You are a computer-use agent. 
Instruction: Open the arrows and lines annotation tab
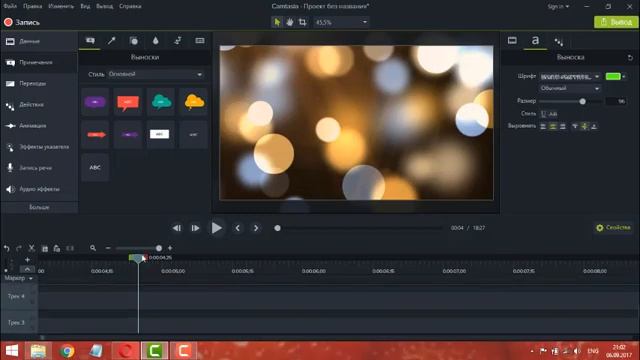[112, 40]
